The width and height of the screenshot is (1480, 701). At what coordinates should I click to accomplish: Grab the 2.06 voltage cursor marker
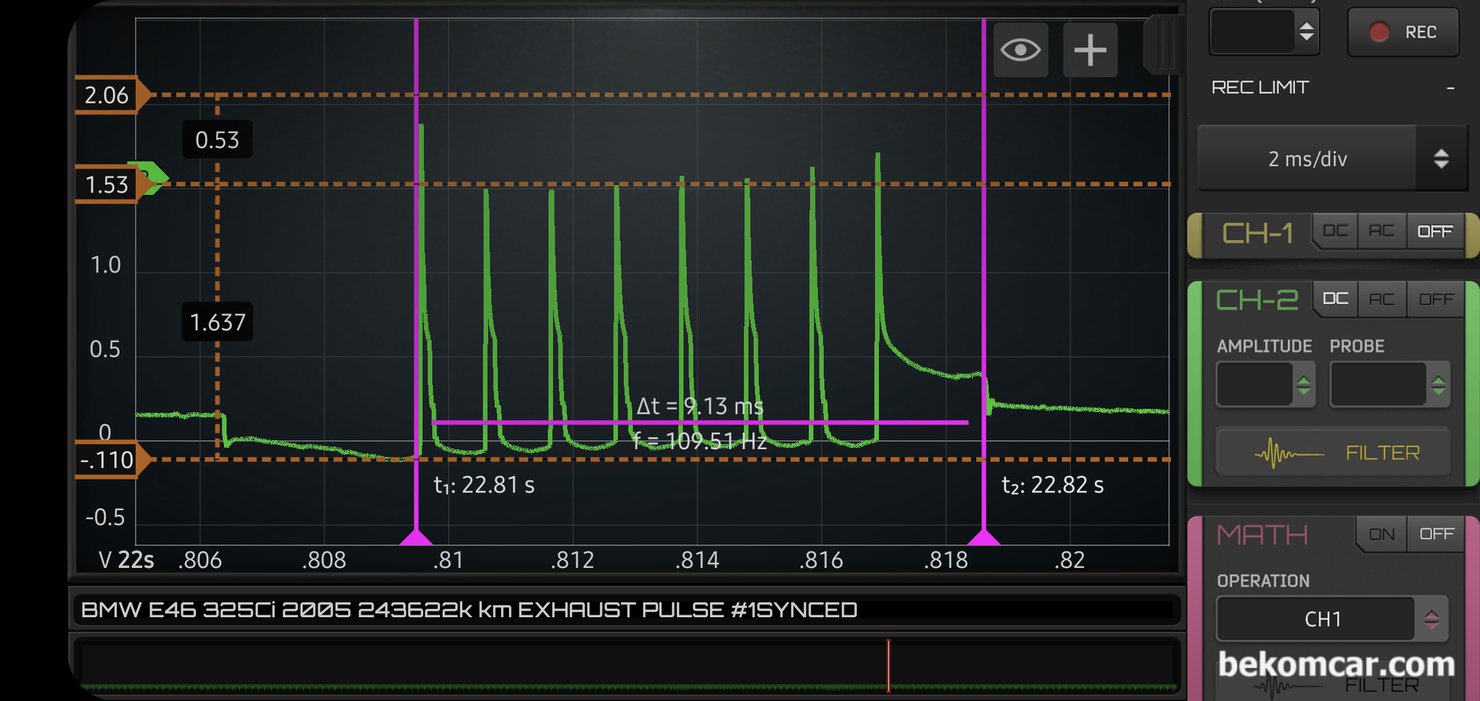coord(112,96)
